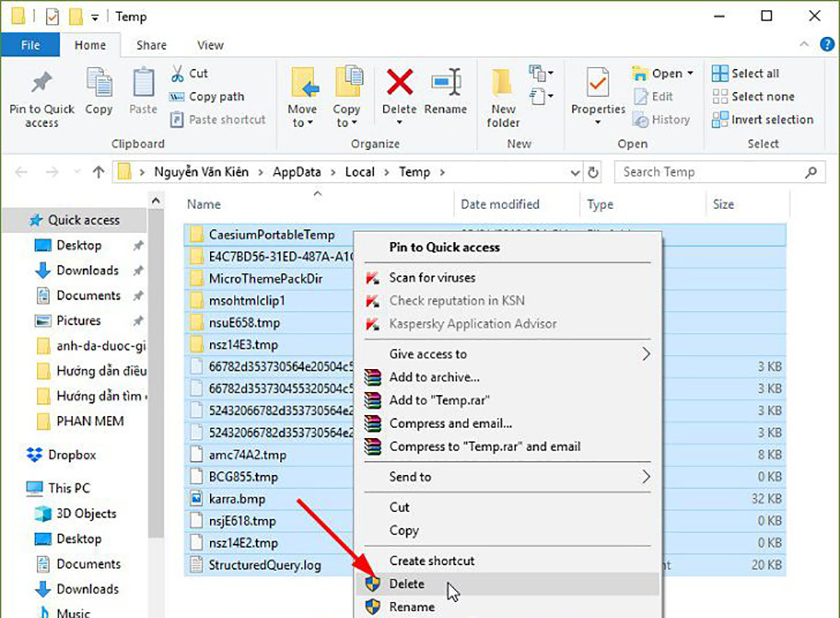This screenshot has height=618, width=840.
Task: Click the Cut scissors icon in ribbon
Action: point(177,73)
